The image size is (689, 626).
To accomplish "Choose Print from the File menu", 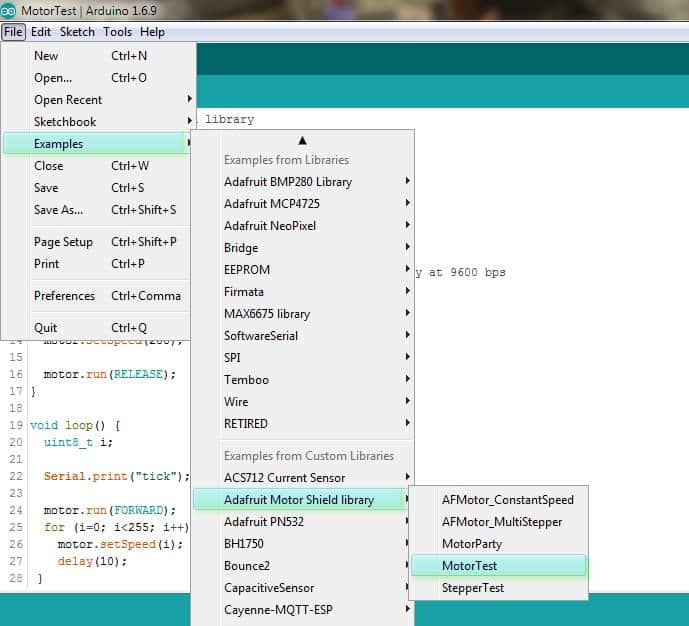I will click(x=98, y=264).
